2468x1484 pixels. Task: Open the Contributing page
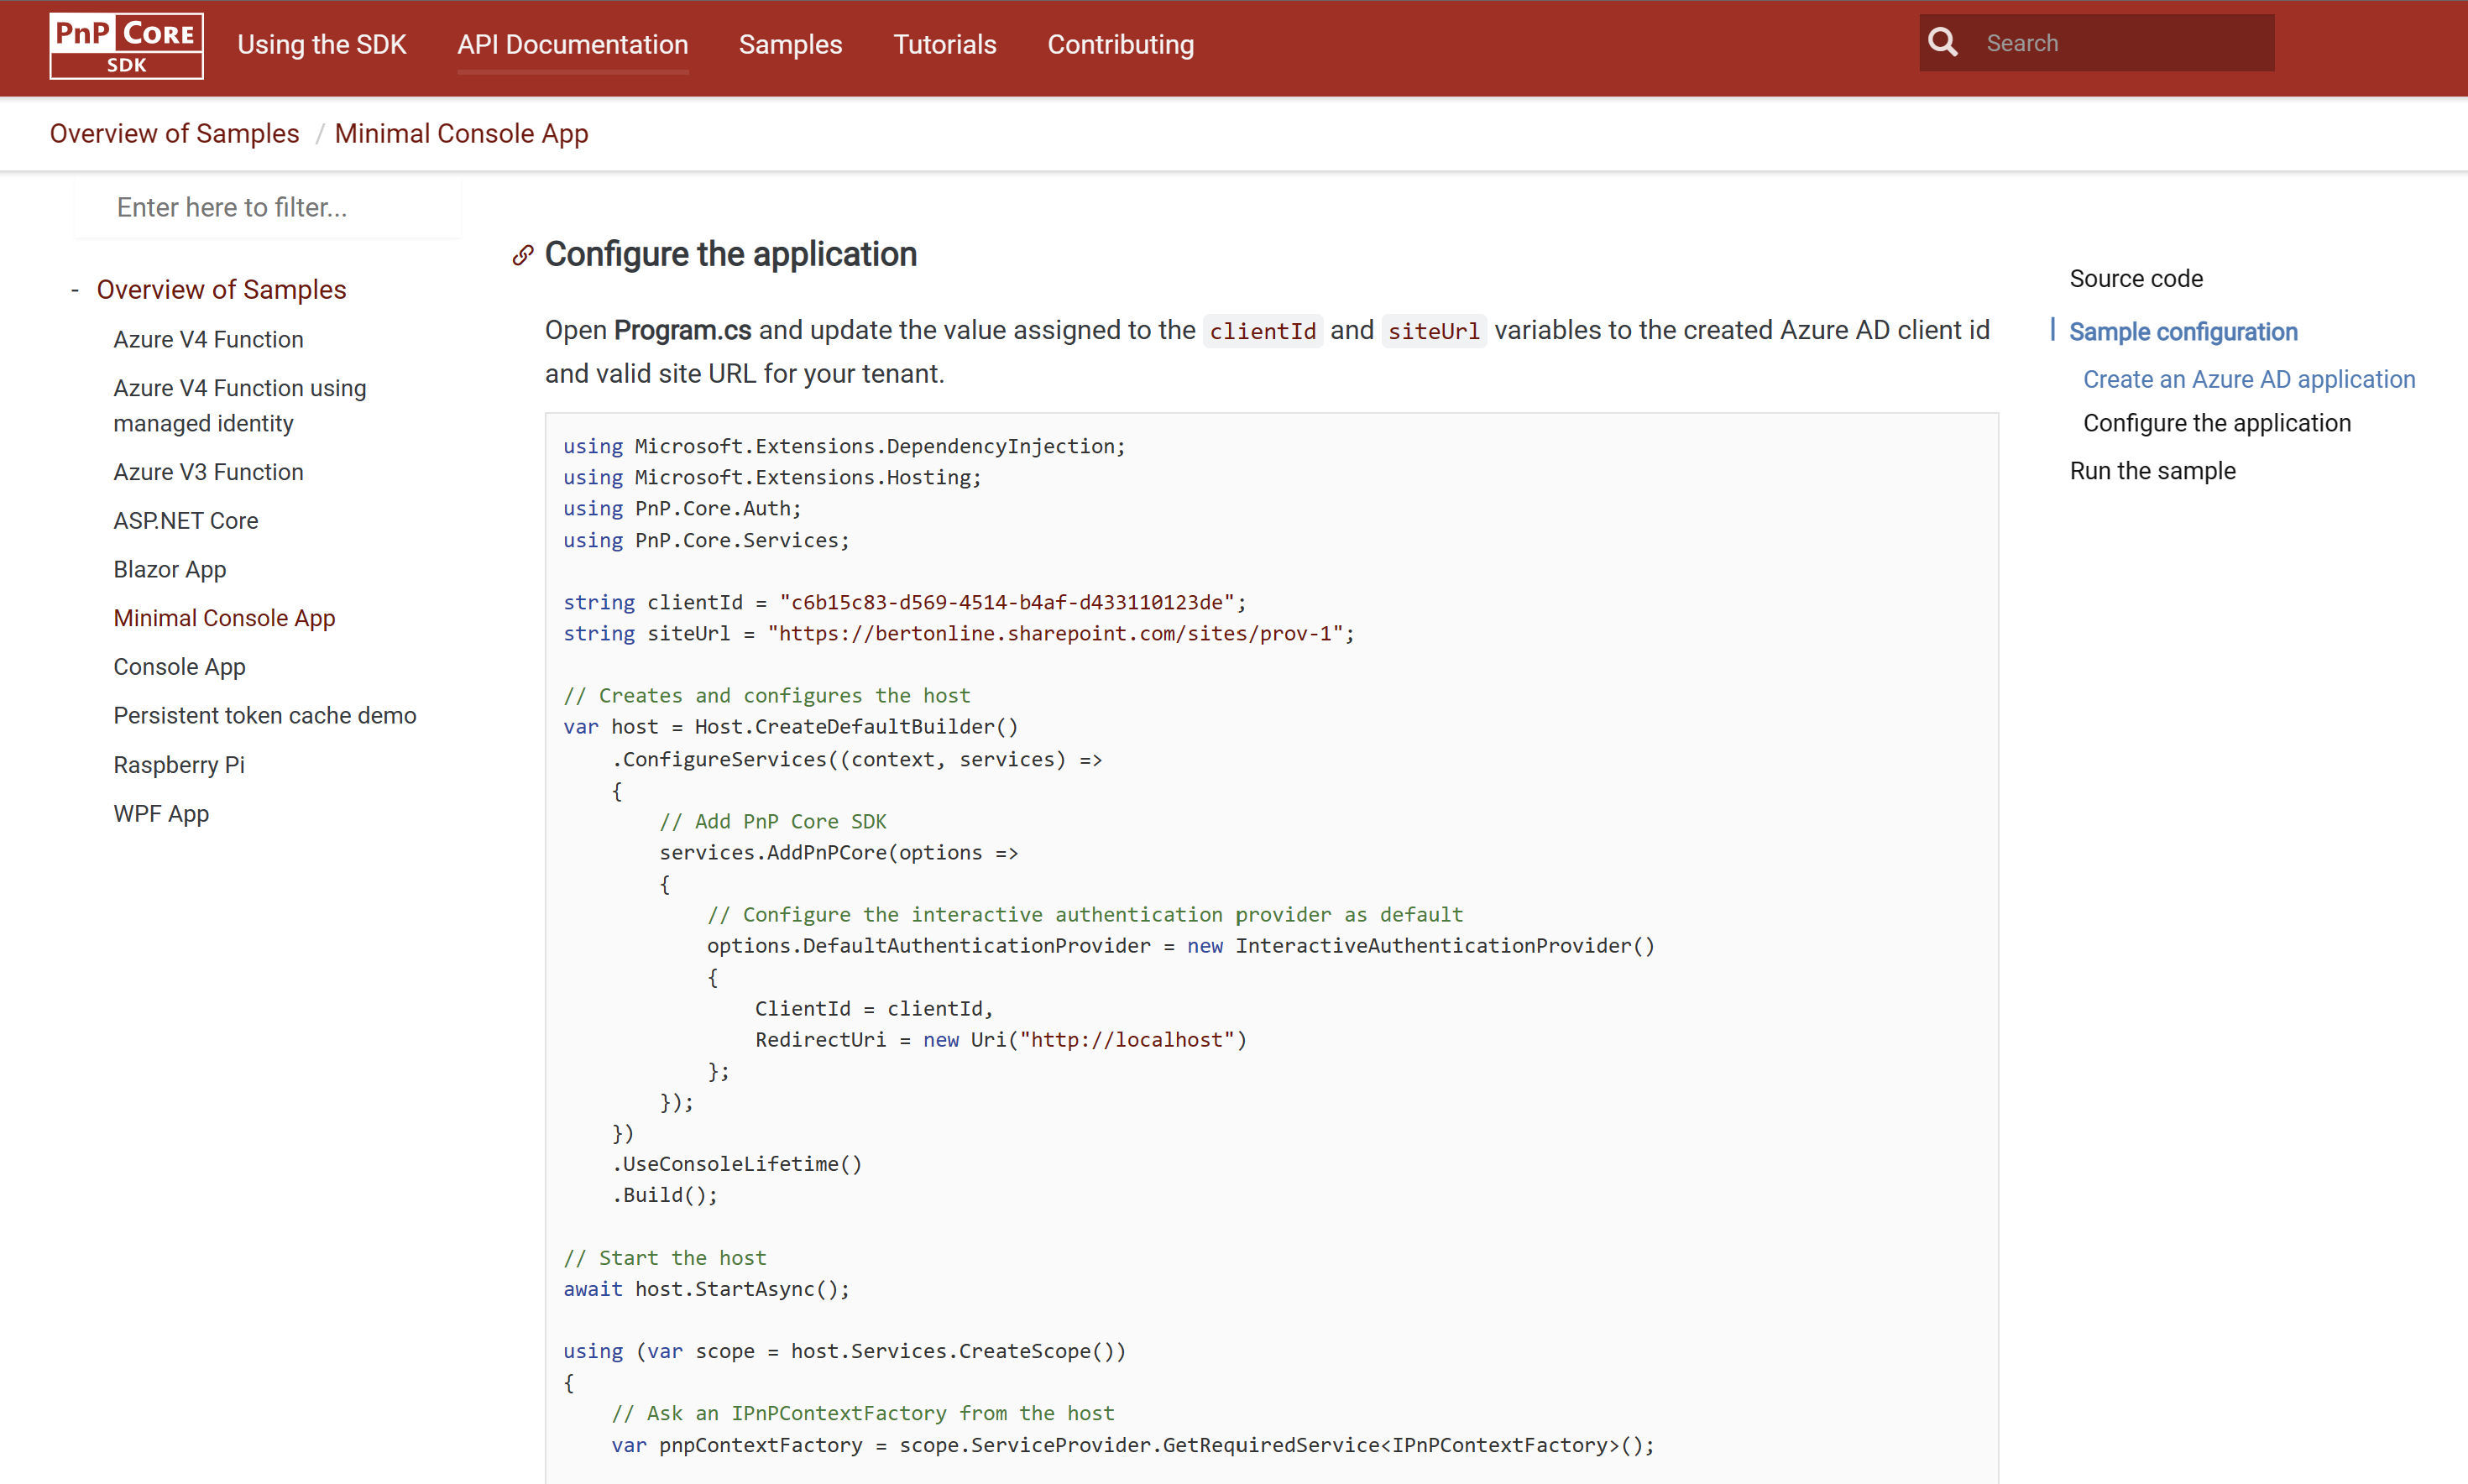coord(1120,44)
